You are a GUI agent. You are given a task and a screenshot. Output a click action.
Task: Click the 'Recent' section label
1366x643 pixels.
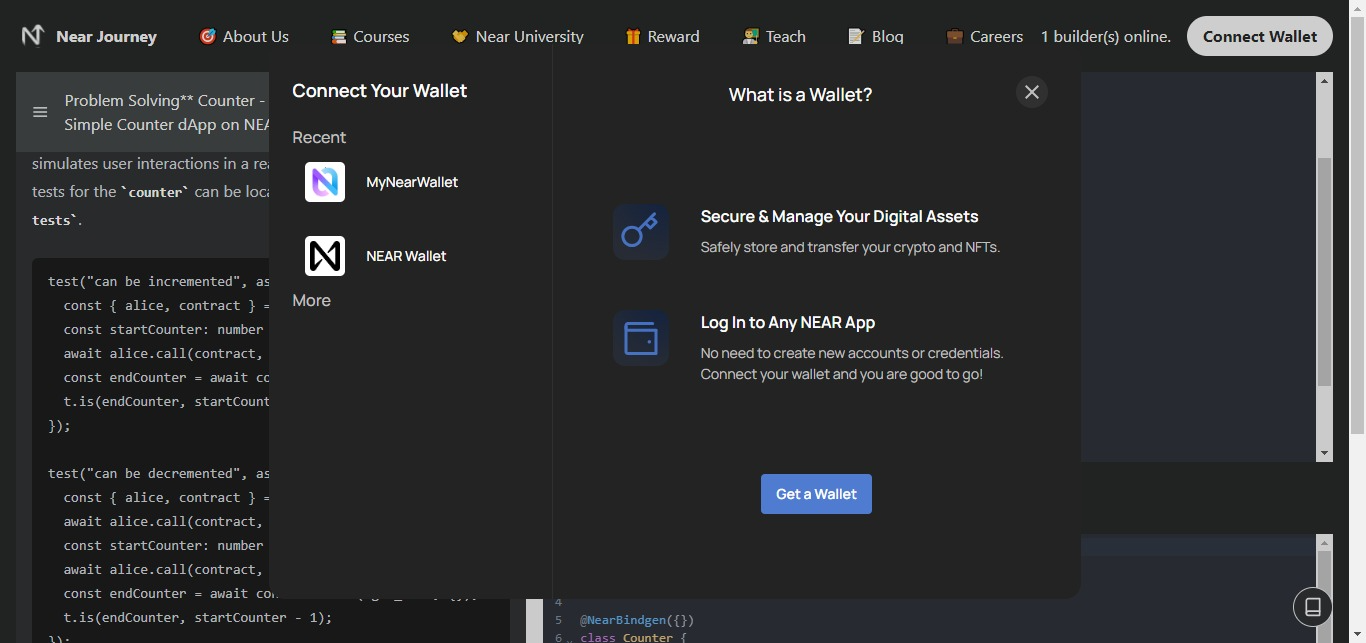tap(319, 137)
